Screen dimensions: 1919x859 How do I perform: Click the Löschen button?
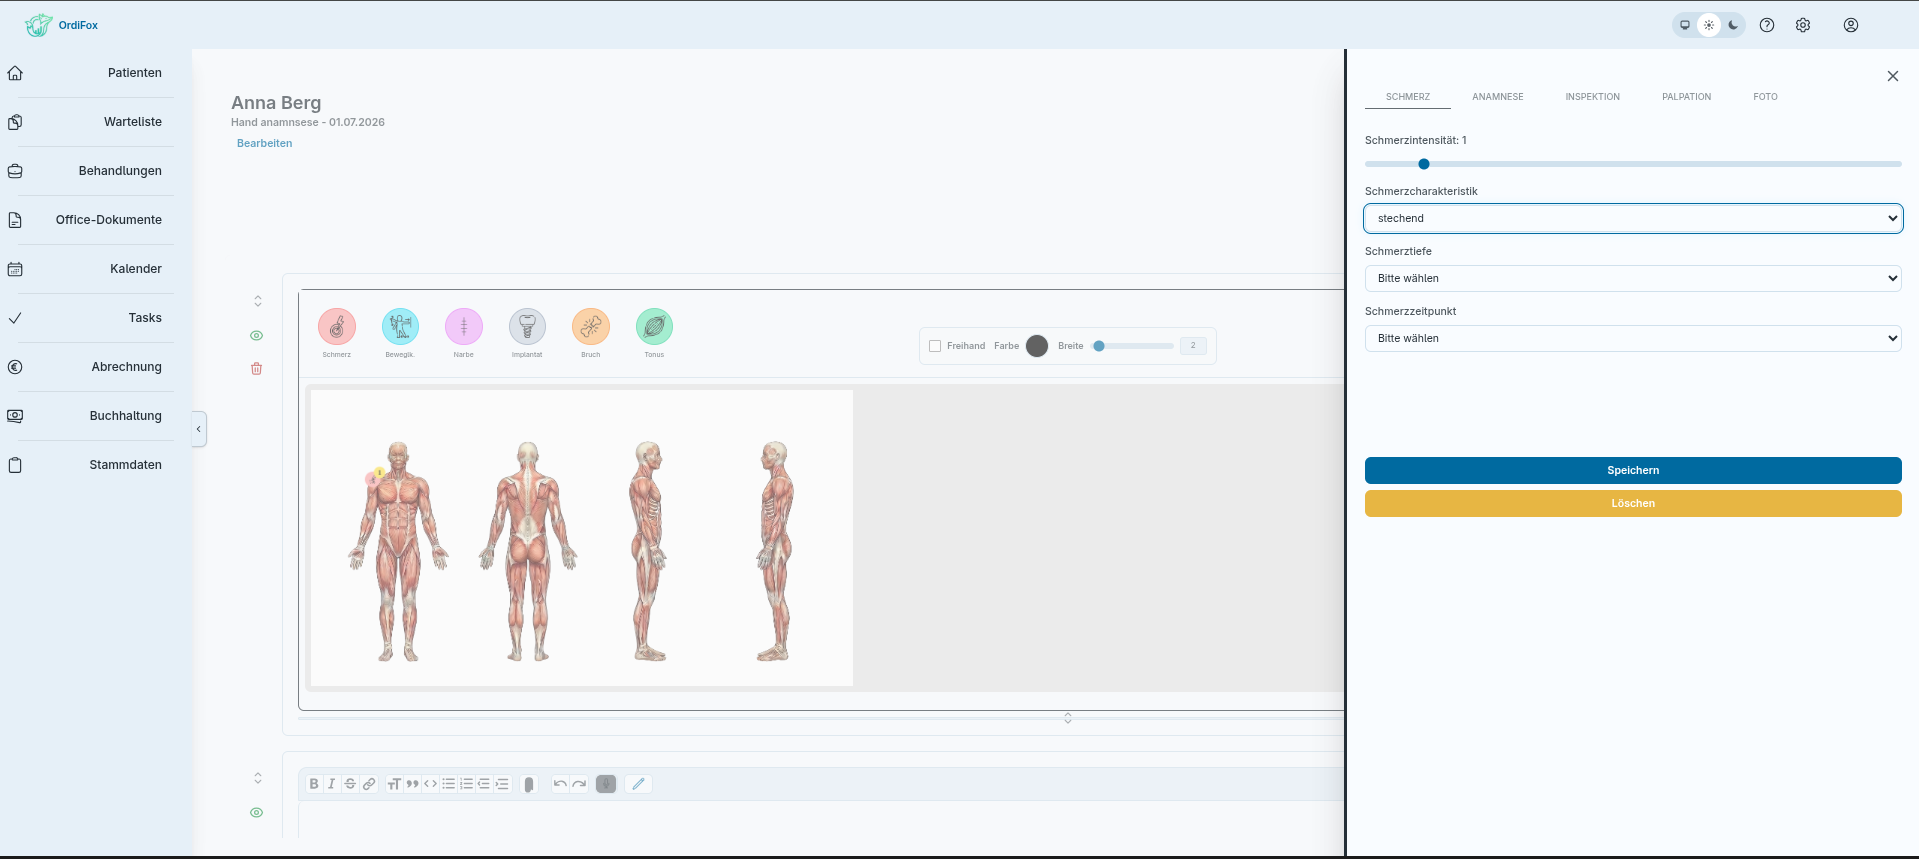pyautogui.click(x=1633, y=503)
